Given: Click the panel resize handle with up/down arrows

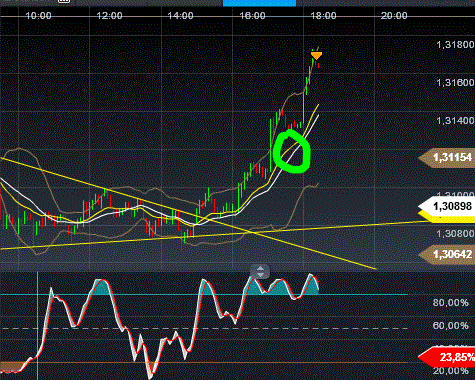Looking at the screenshot, I should pos(260,272).
